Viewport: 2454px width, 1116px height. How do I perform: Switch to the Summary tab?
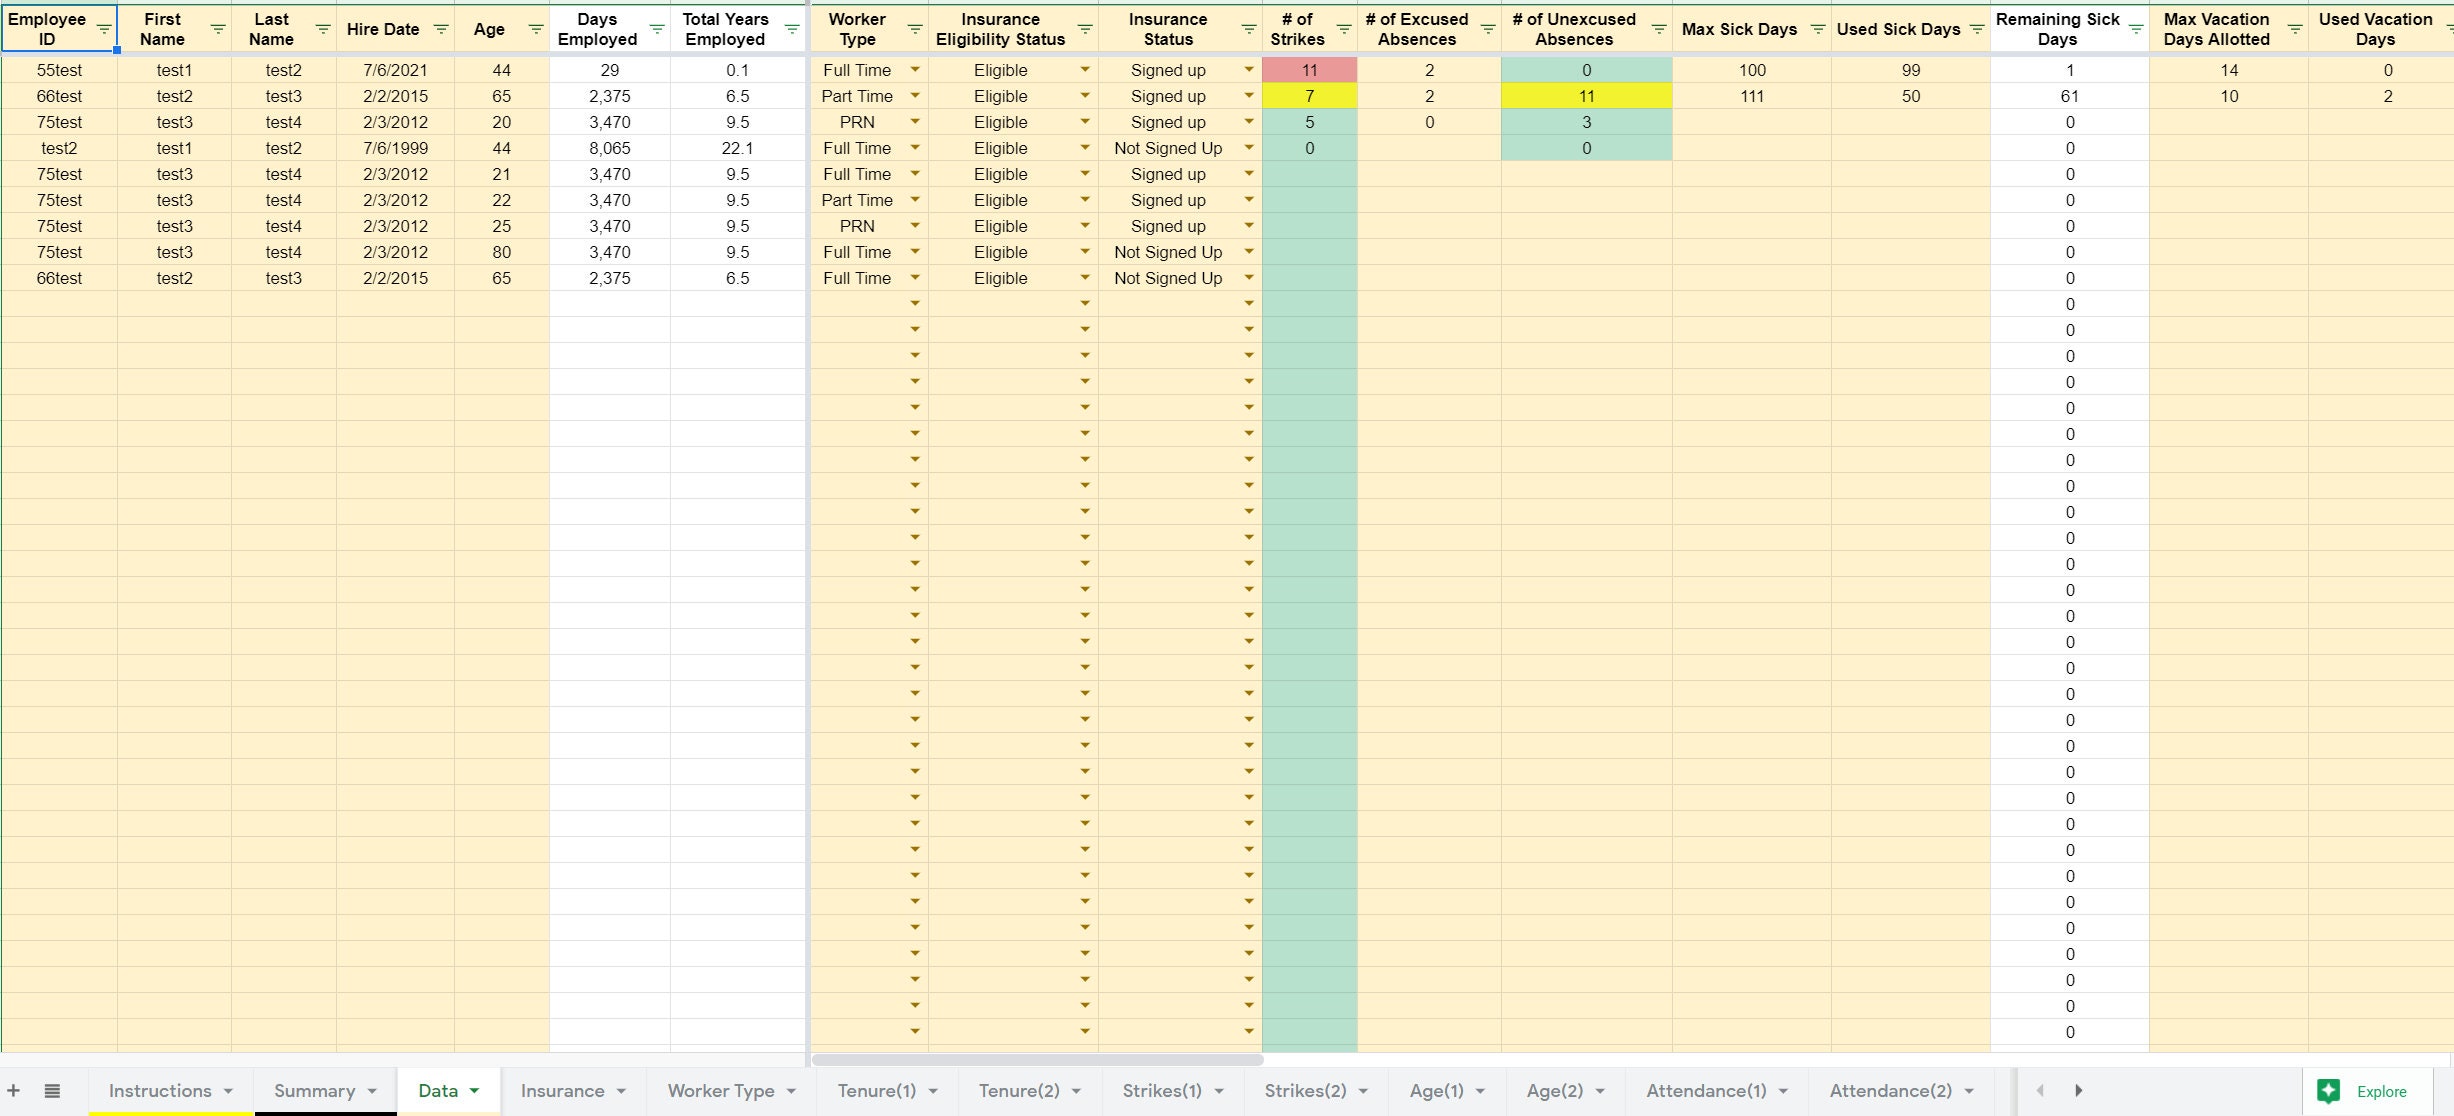tap(316, 1090)
